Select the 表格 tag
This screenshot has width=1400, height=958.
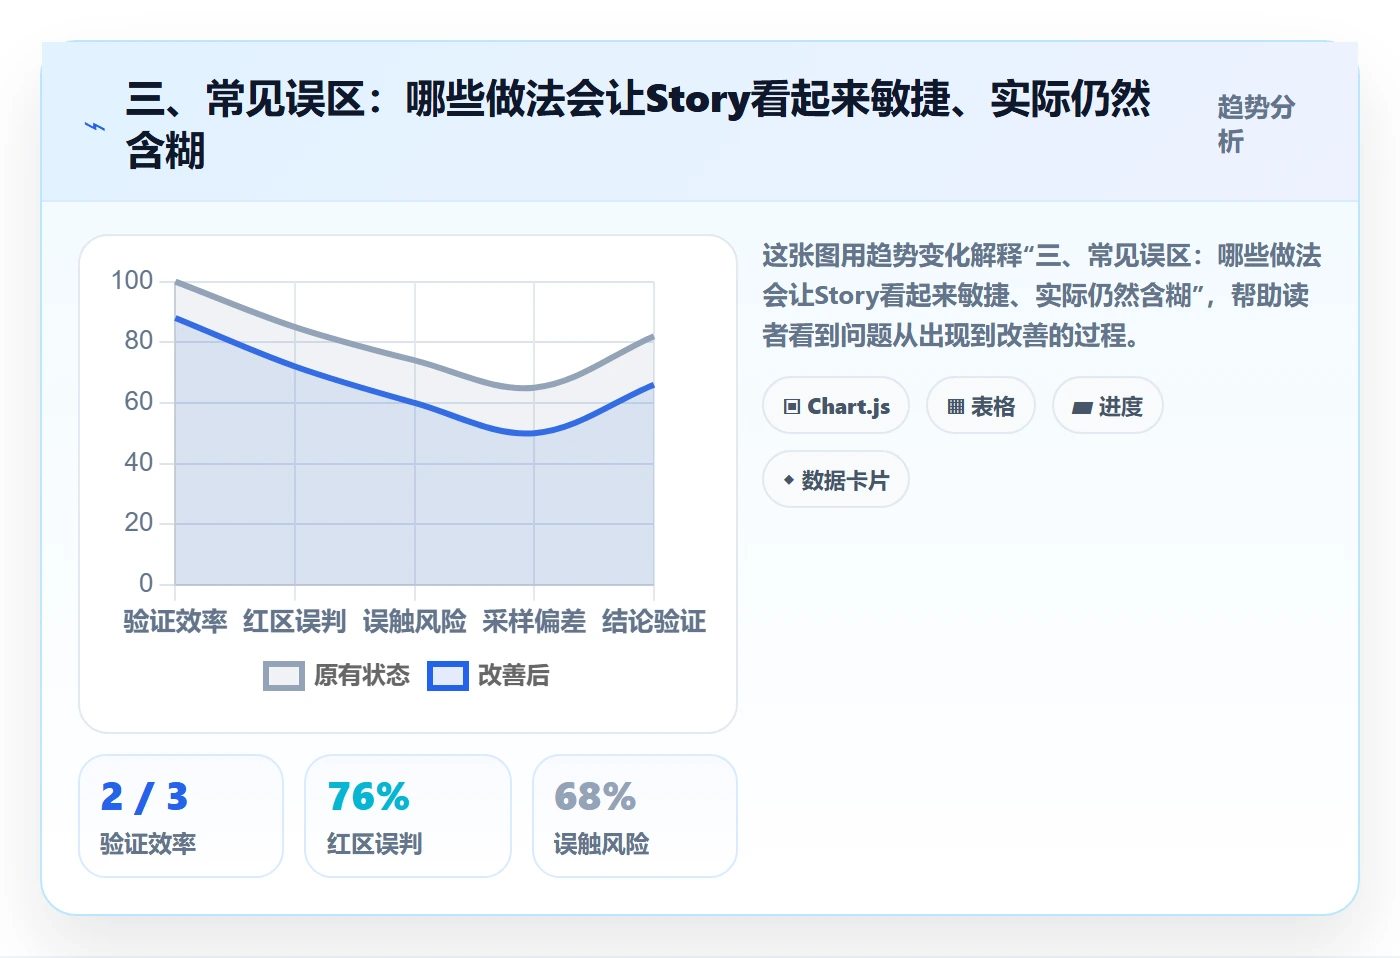[981, 406]
